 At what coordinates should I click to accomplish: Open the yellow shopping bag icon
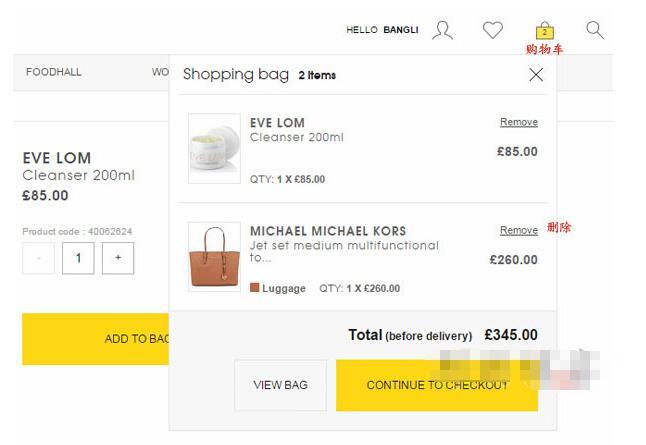point(544,30)
